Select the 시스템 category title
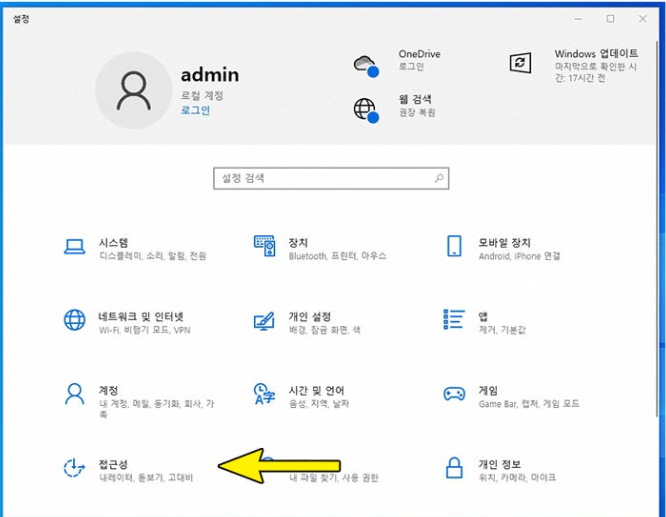This screenshot has width=666, height=517. pyautogui.click(x=113, y=243)
